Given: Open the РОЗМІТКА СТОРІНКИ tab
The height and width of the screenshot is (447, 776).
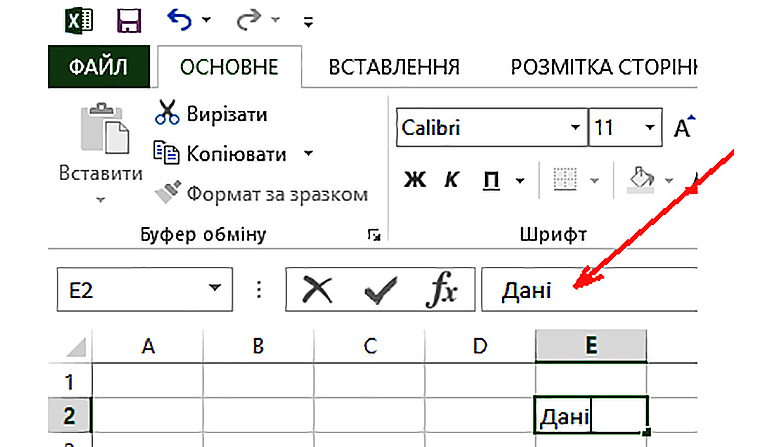Looking at the screenshot, I should [x=604, y=67].
